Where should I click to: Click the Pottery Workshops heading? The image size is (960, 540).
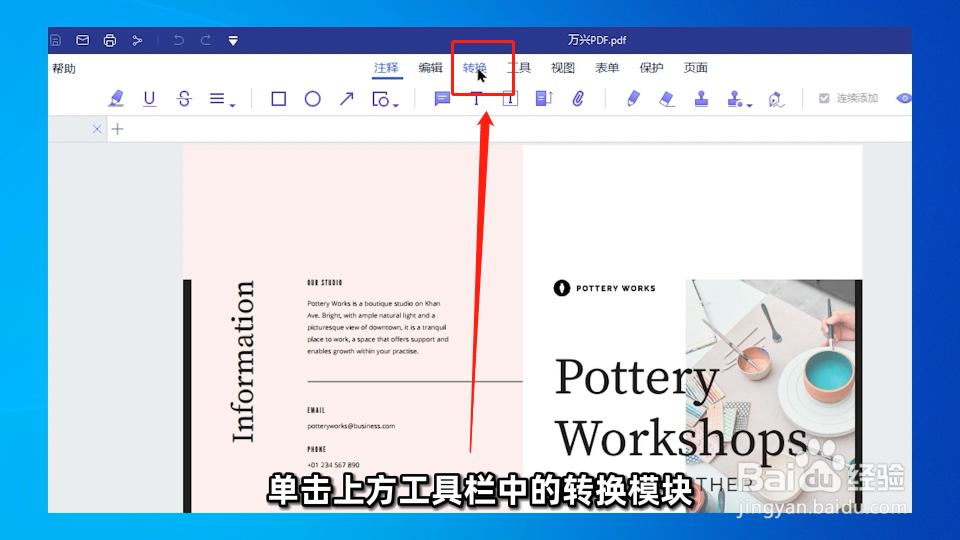click(x=681, y=407)
